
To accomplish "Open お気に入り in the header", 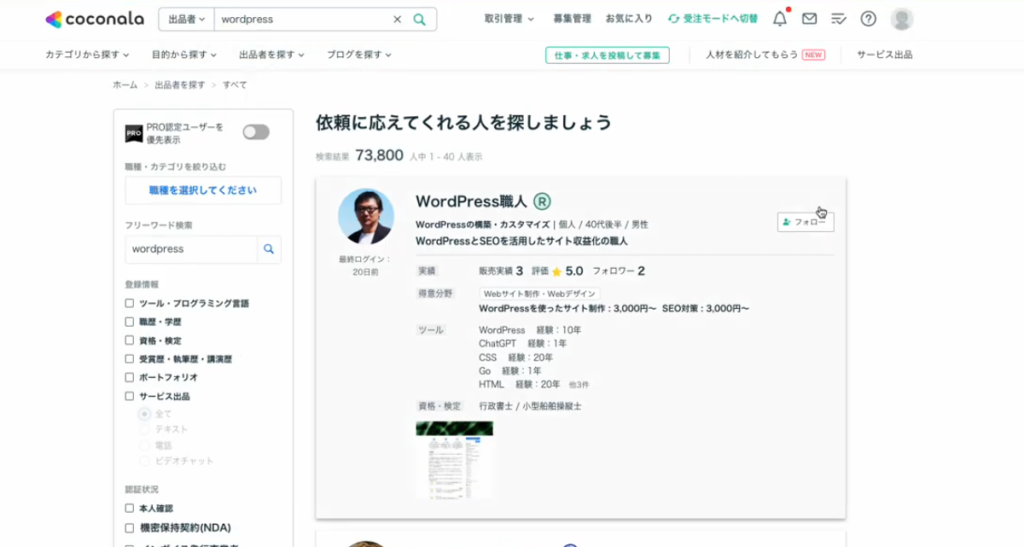I will pos(629,19).
